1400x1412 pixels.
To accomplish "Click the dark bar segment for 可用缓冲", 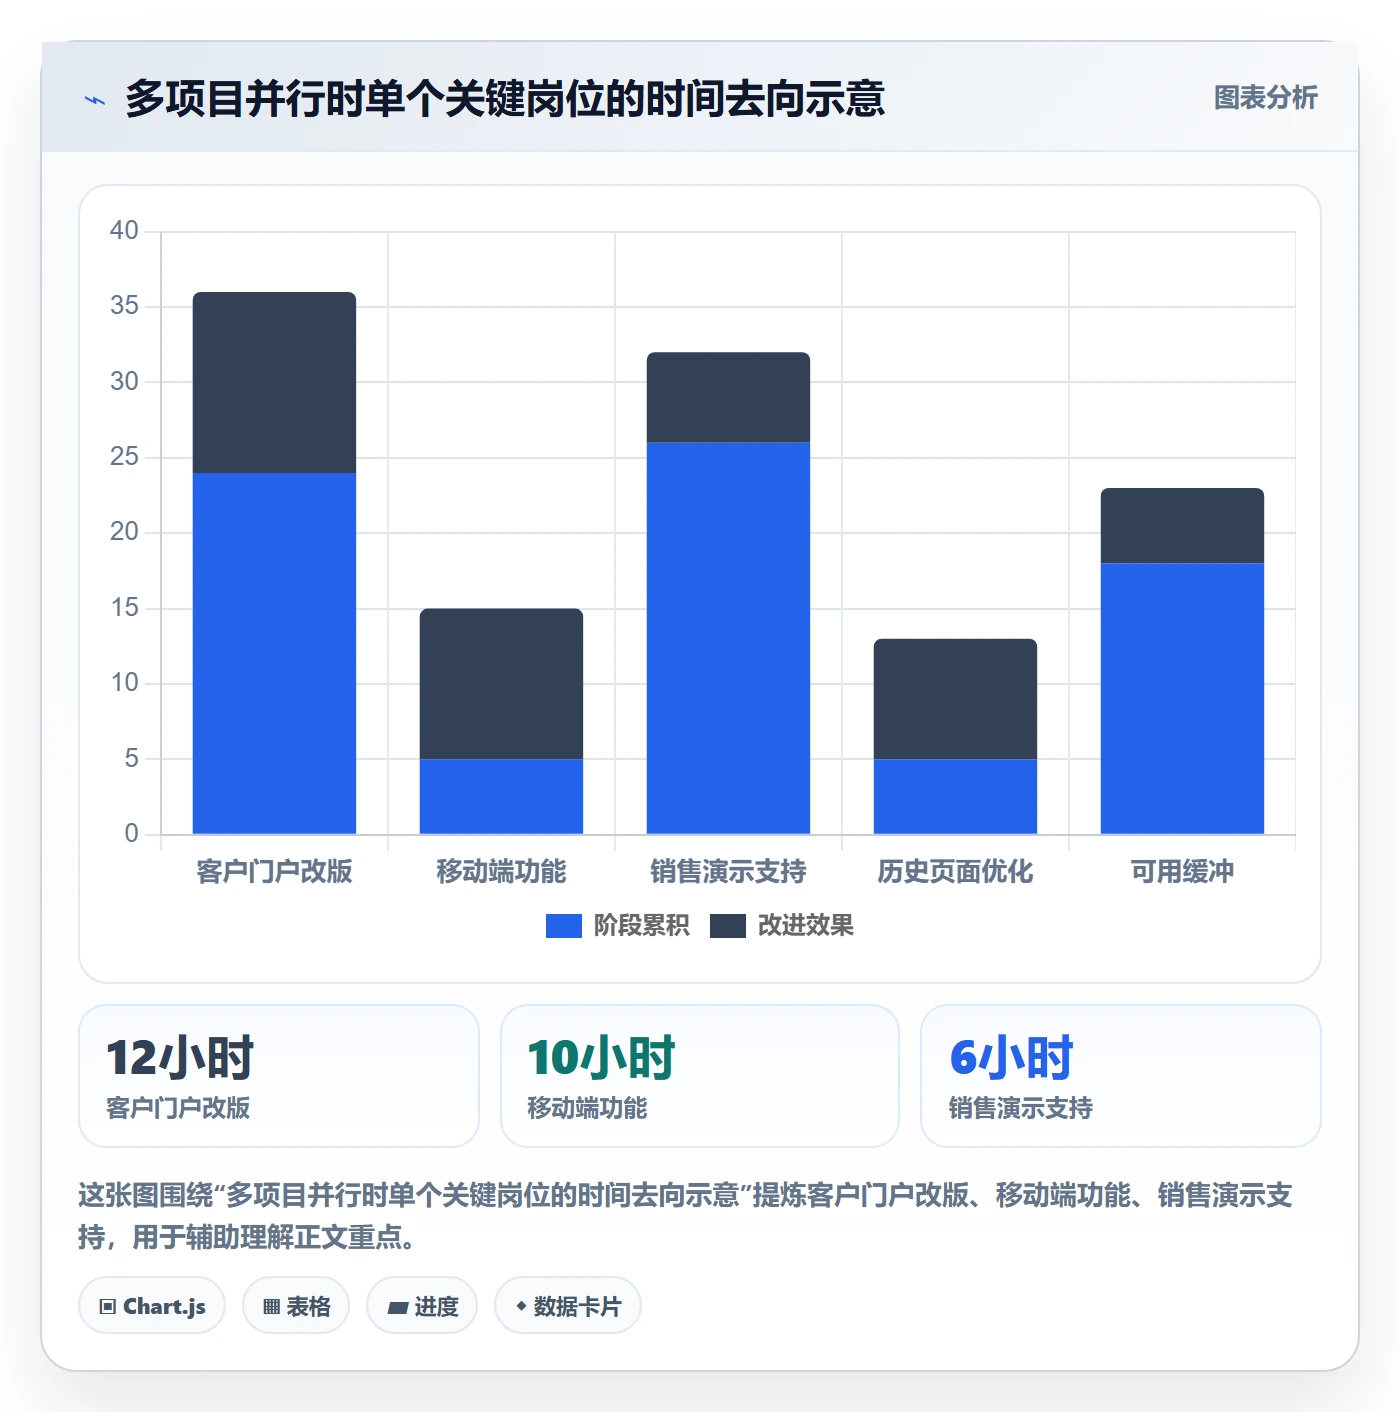I will [1182, 526].
